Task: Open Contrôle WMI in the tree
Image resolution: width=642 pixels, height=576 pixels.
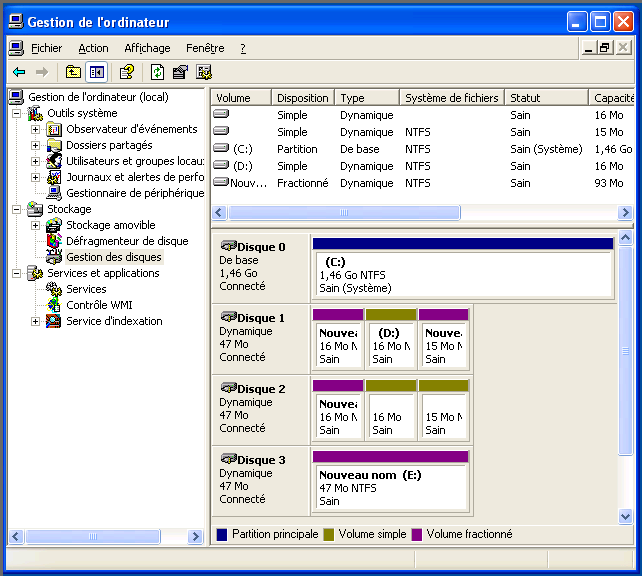Action: tap(99, 305)
